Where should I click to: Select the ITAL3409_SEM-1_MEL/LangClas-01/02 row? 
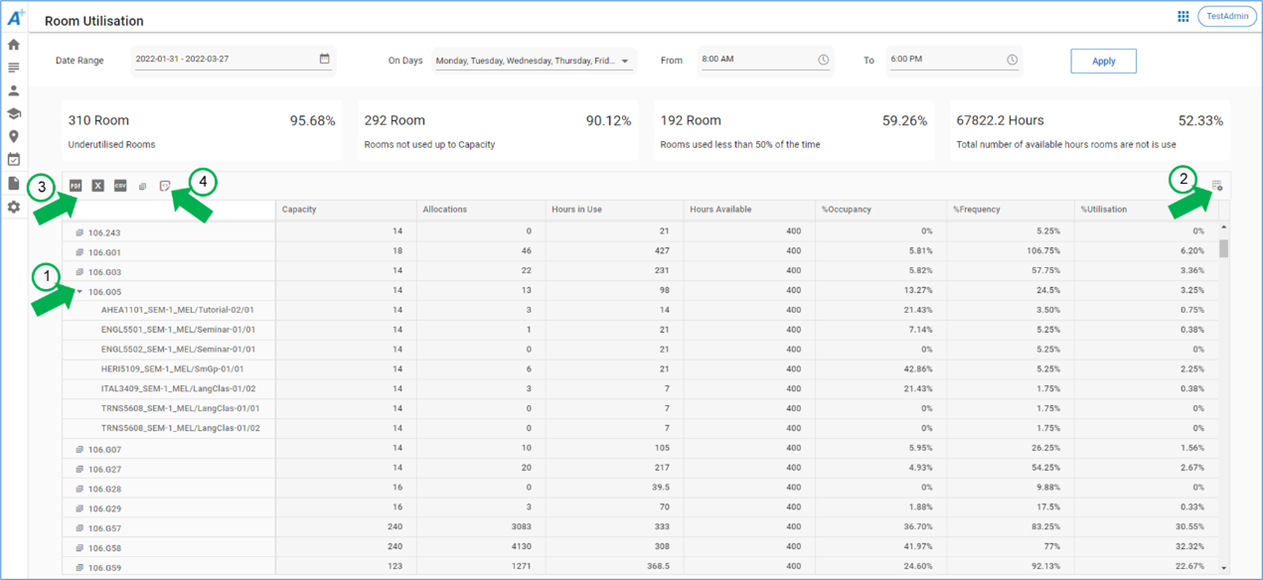tap(640, 389)
